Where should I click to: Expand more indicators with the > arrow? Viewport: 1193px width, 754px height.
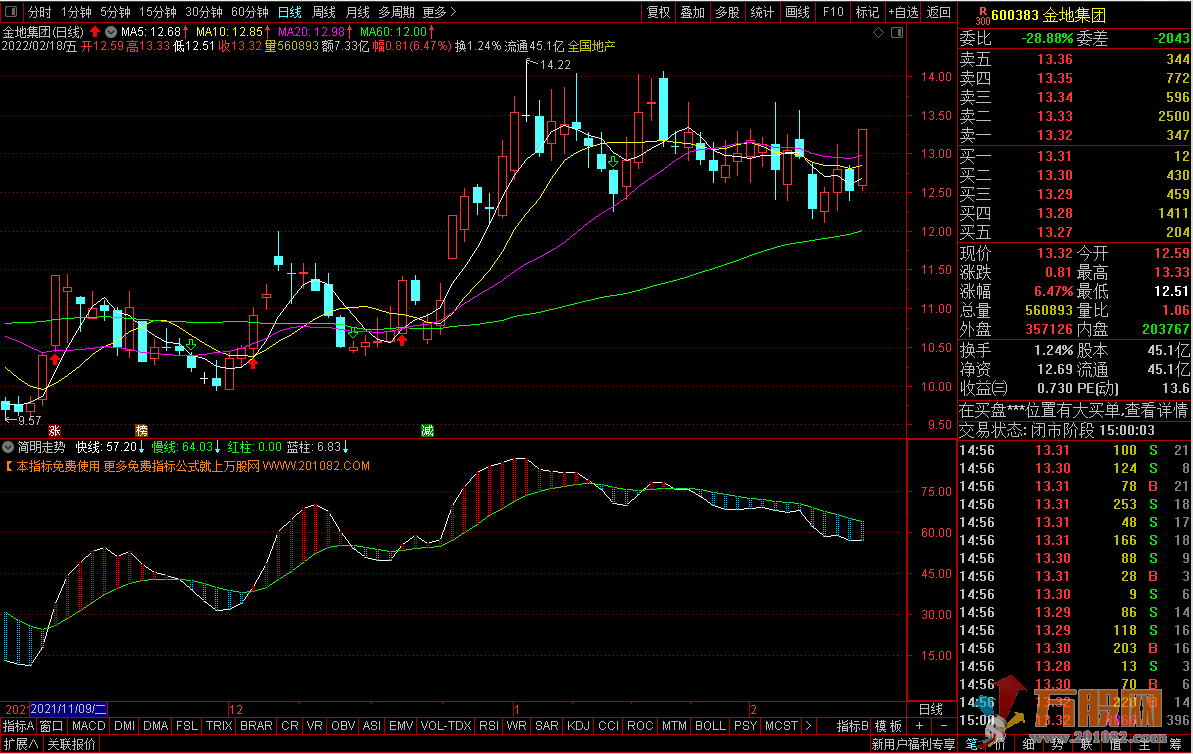coord(808,726)
